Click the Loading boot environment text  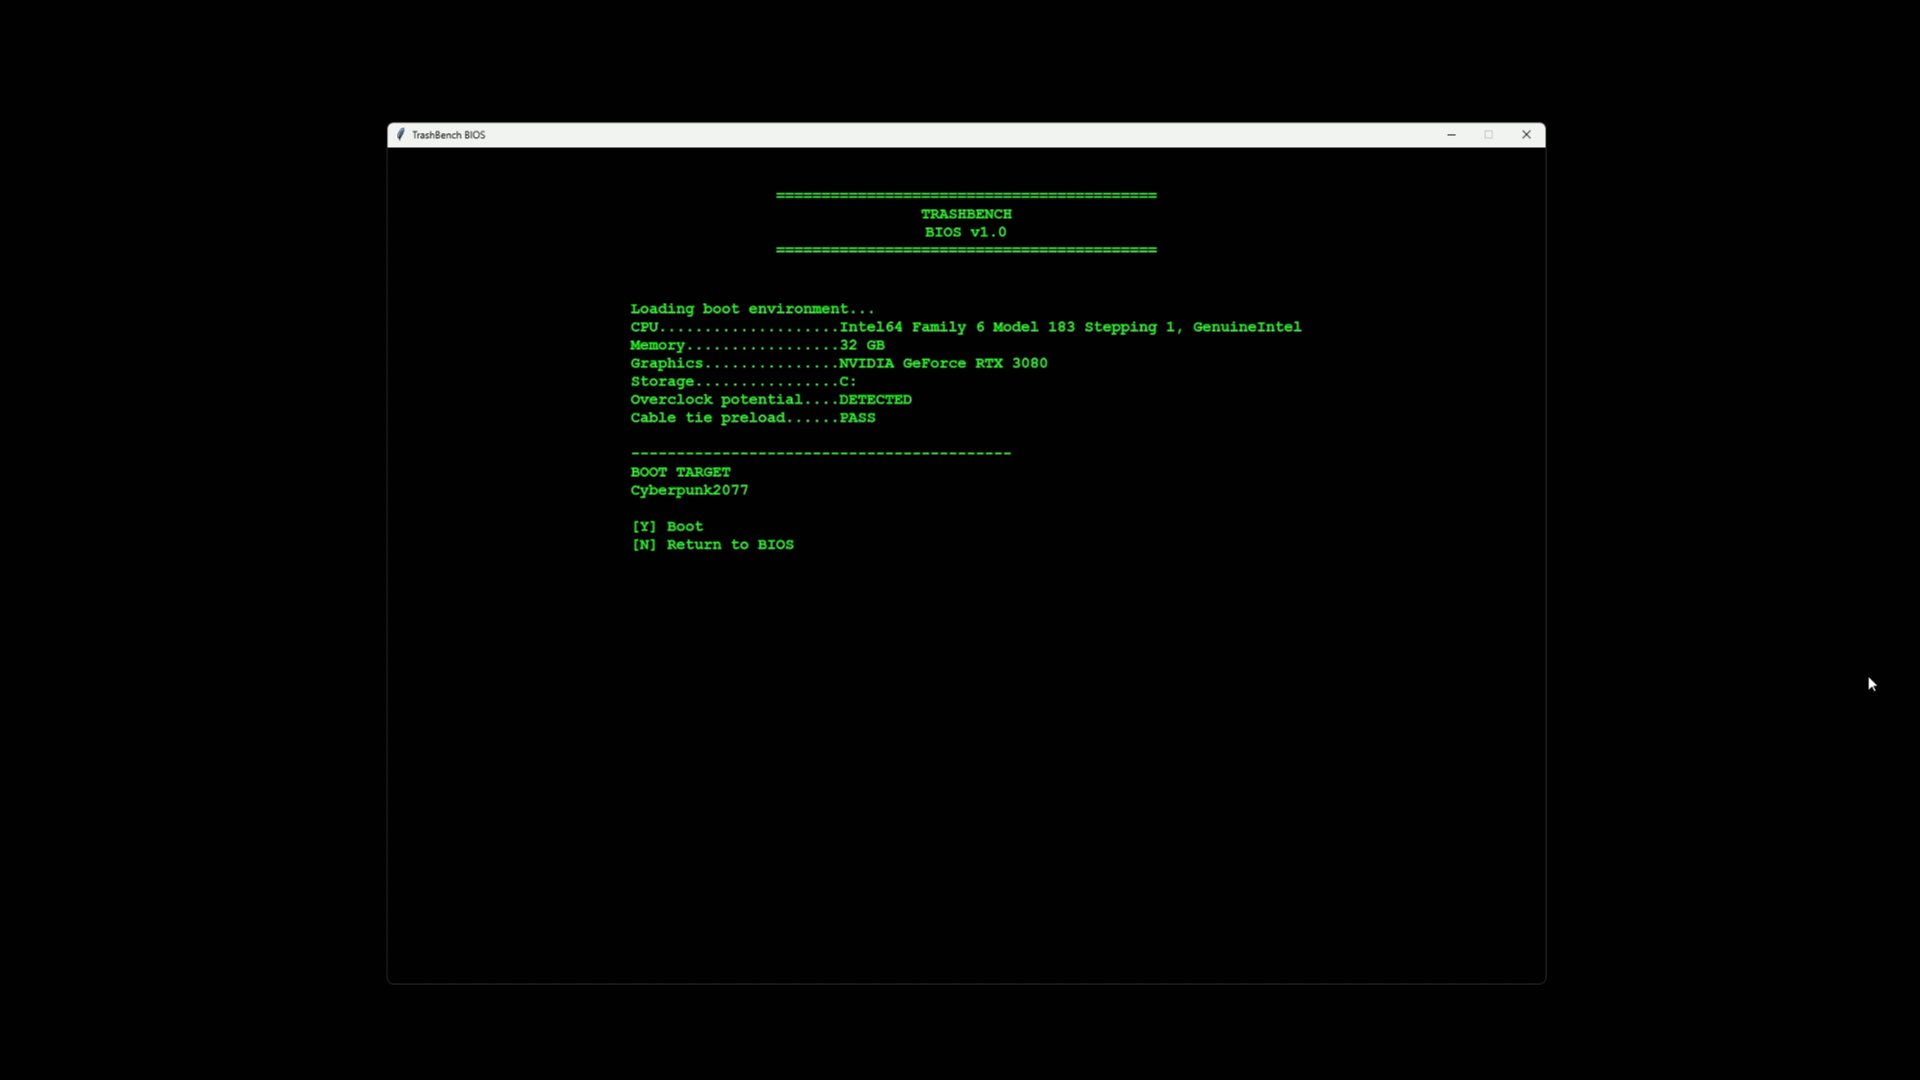[x=752, y=309]
